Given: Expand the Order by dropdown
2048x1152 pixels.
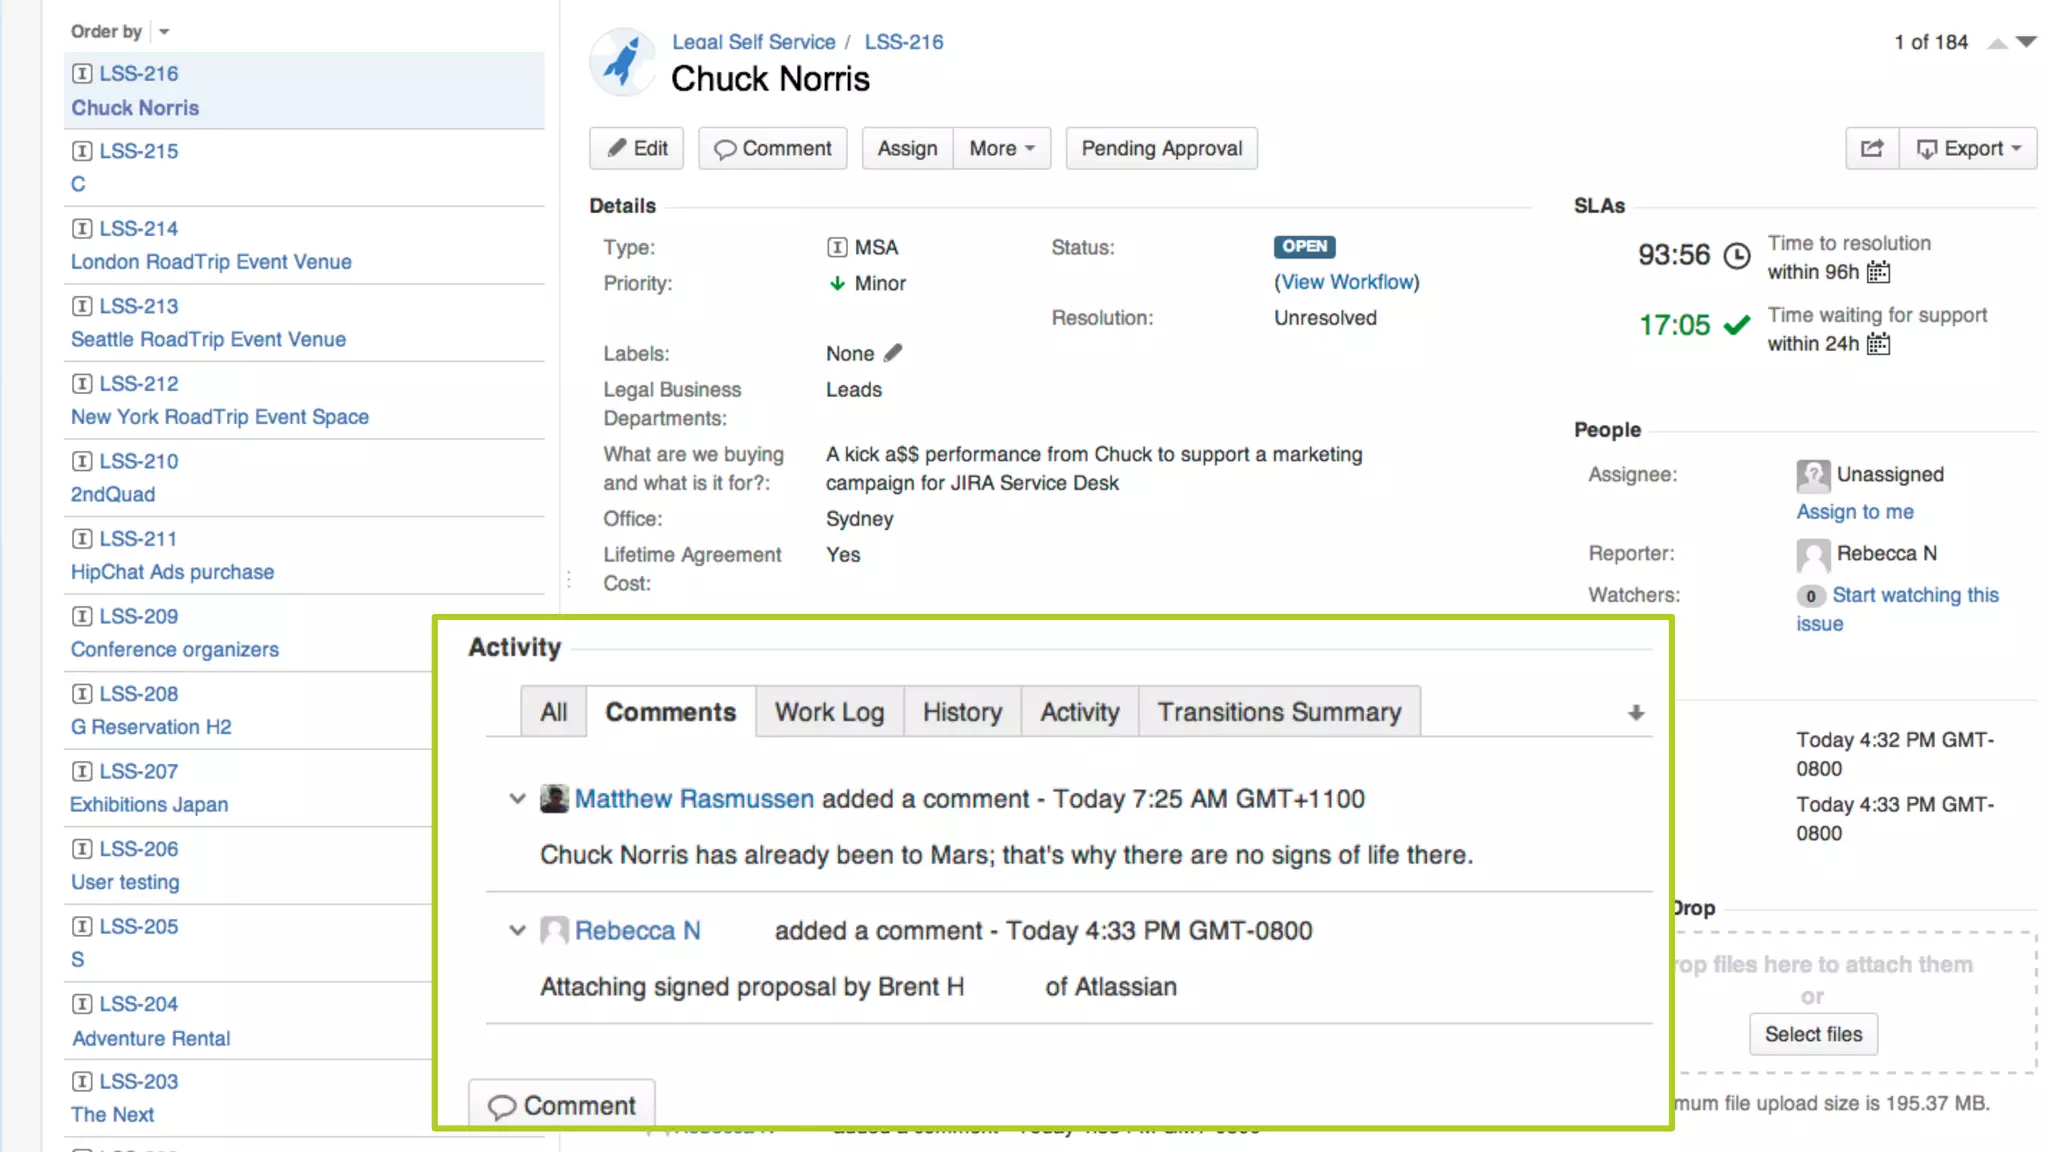Looking at the screenshot, I should tap(164, 32).
